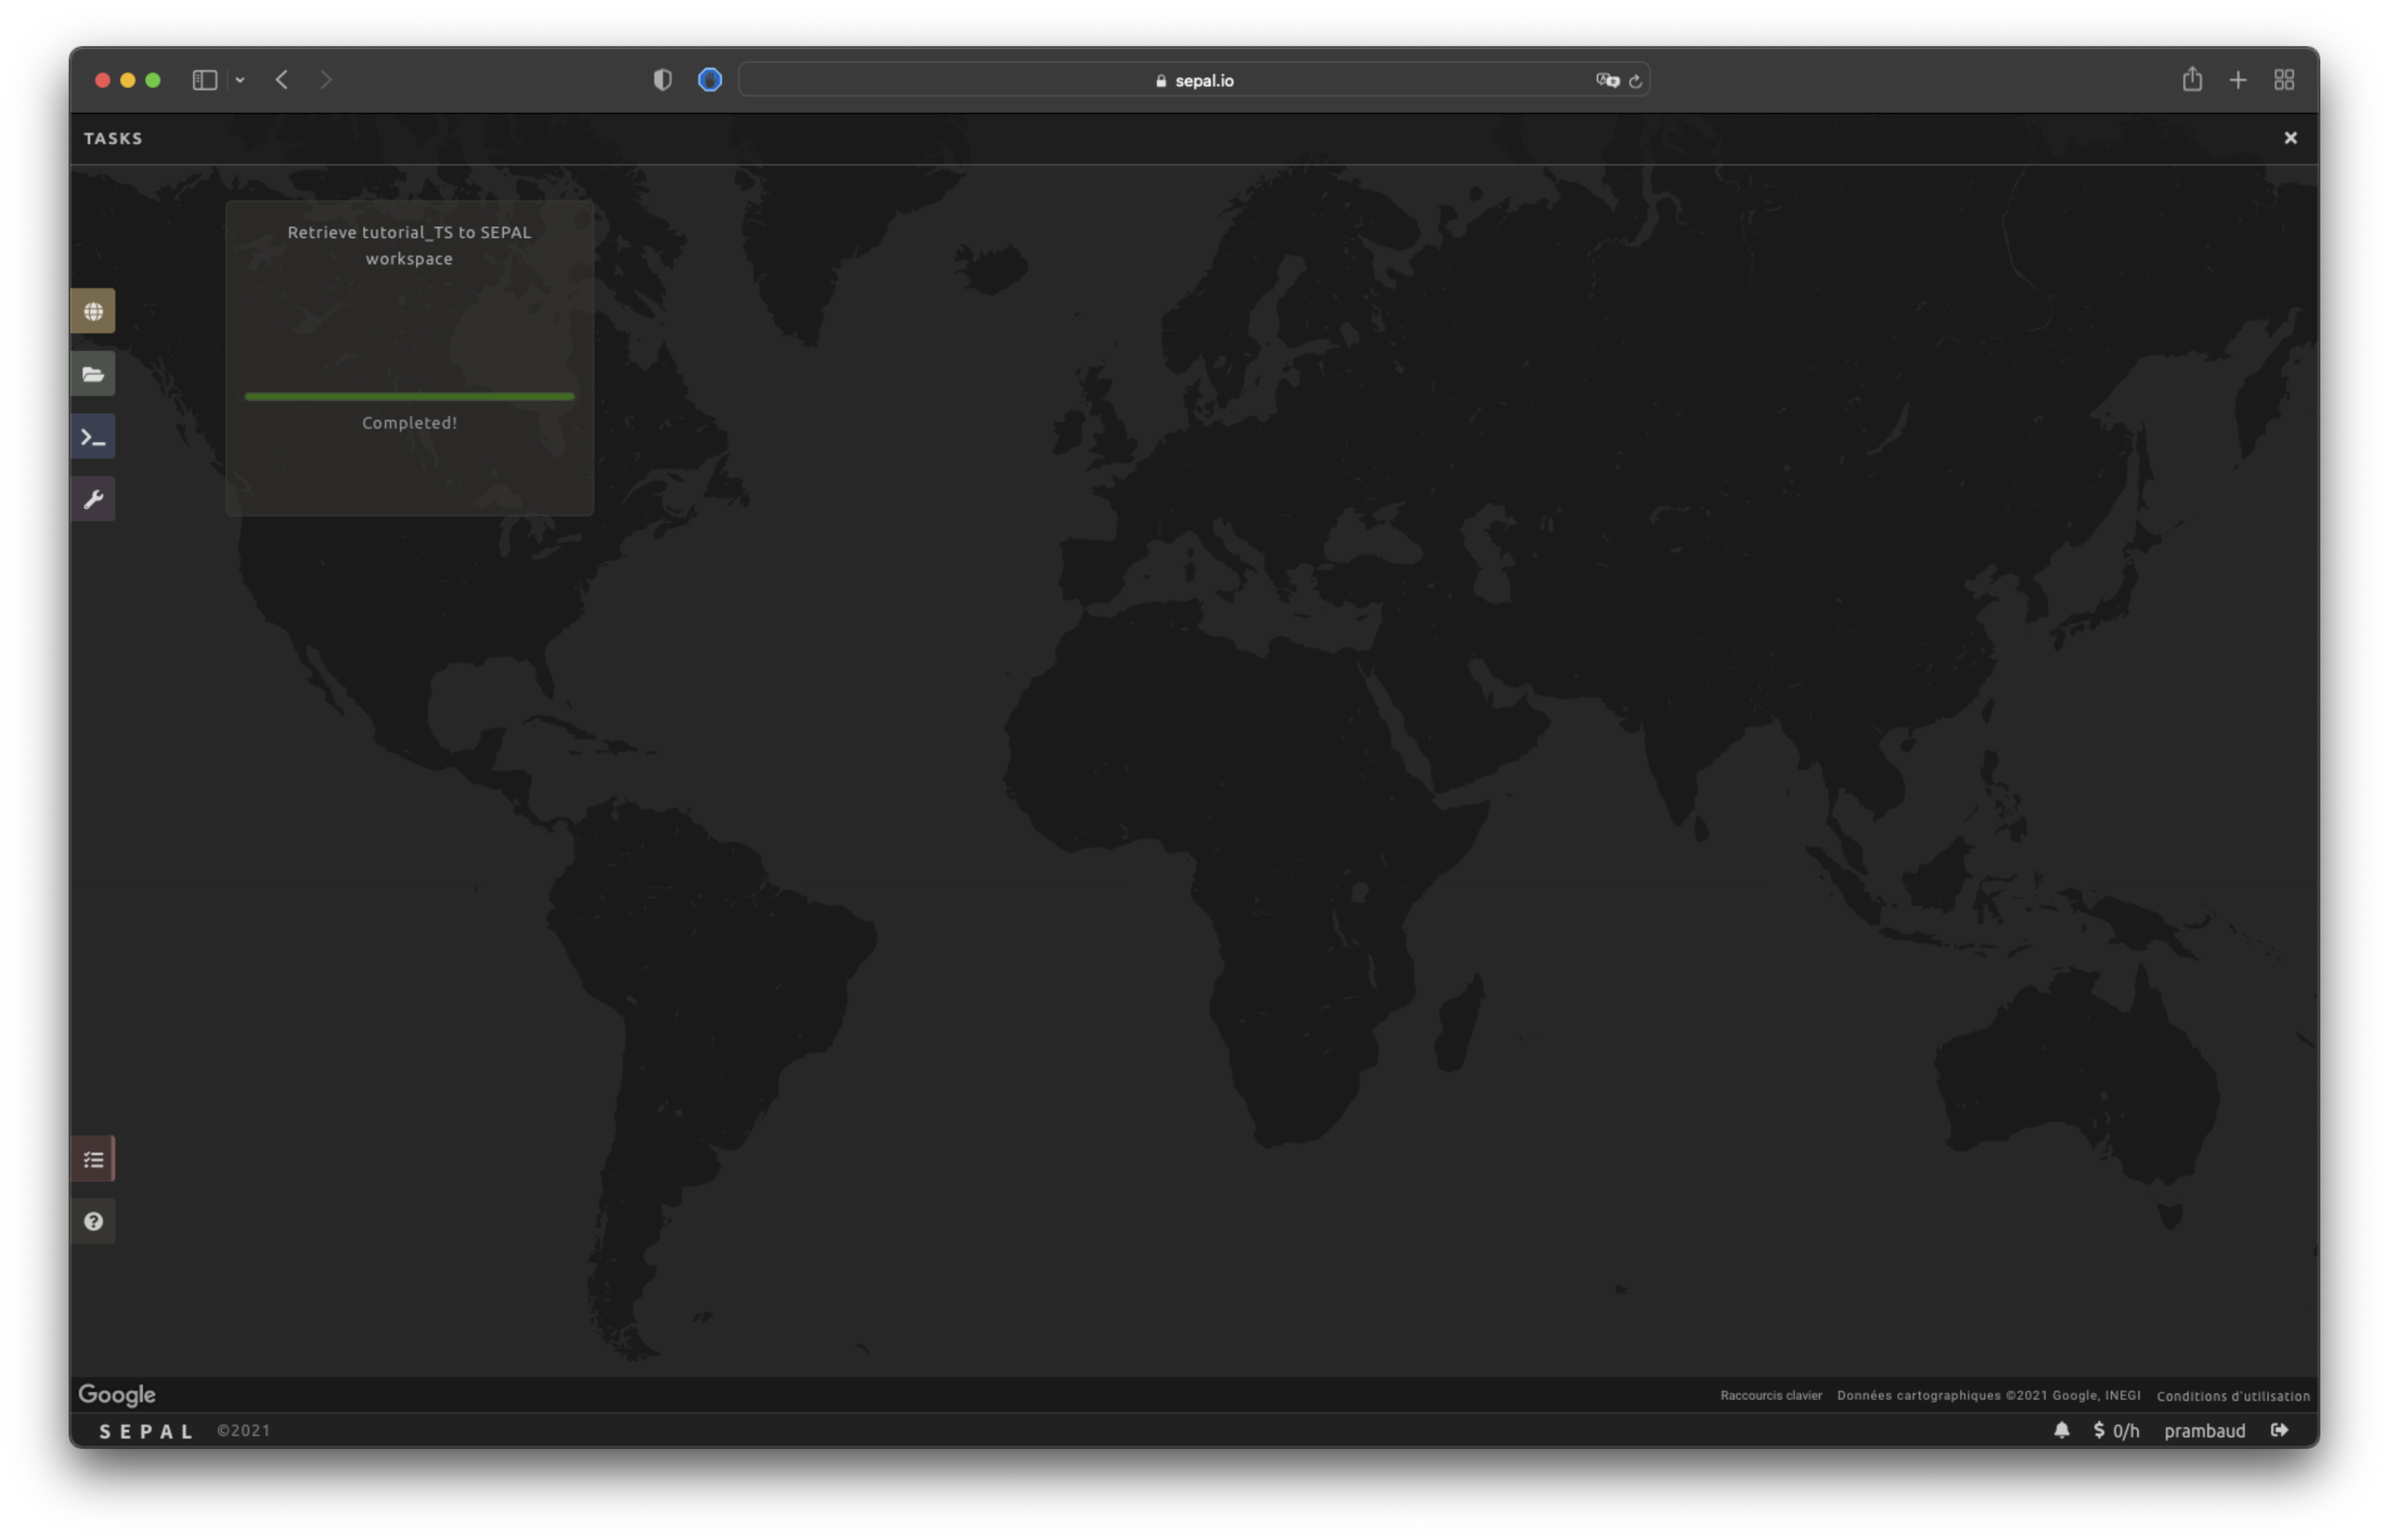Click the browser back arrow
Viewport: 2389px width, 1540px height.
(x=282, y=80)
